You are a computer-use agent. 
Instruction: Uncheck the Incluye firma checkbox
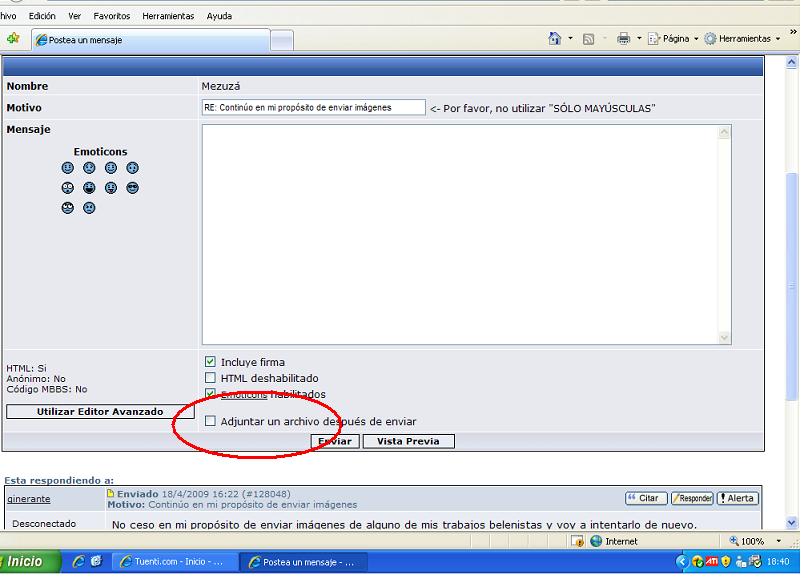click(210, 362)
